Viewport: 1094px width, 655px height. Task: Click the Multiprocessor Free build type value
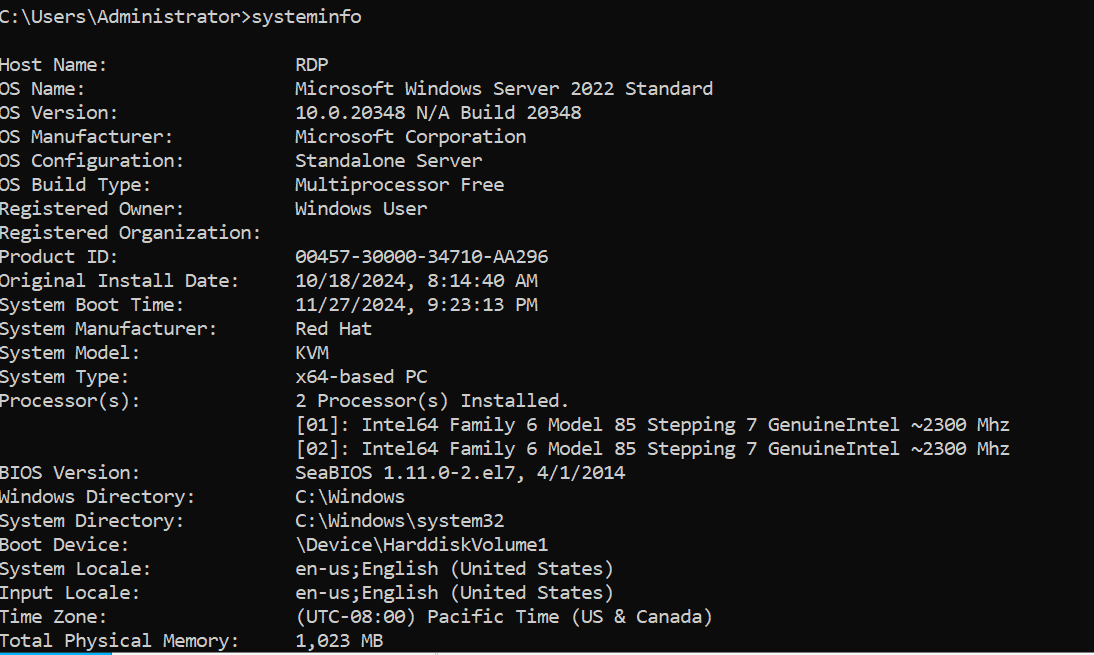point(399,185)
